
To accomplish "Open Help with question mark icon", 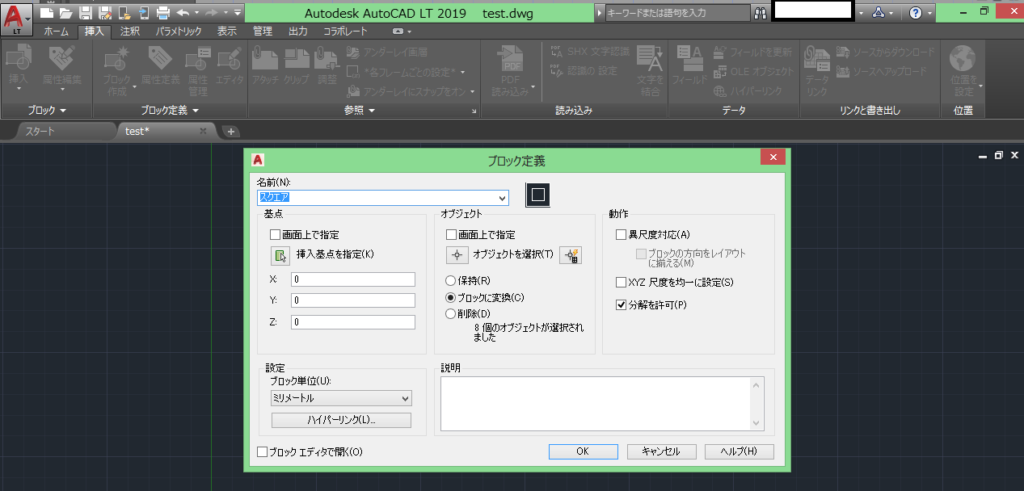I will click(915, 12).
